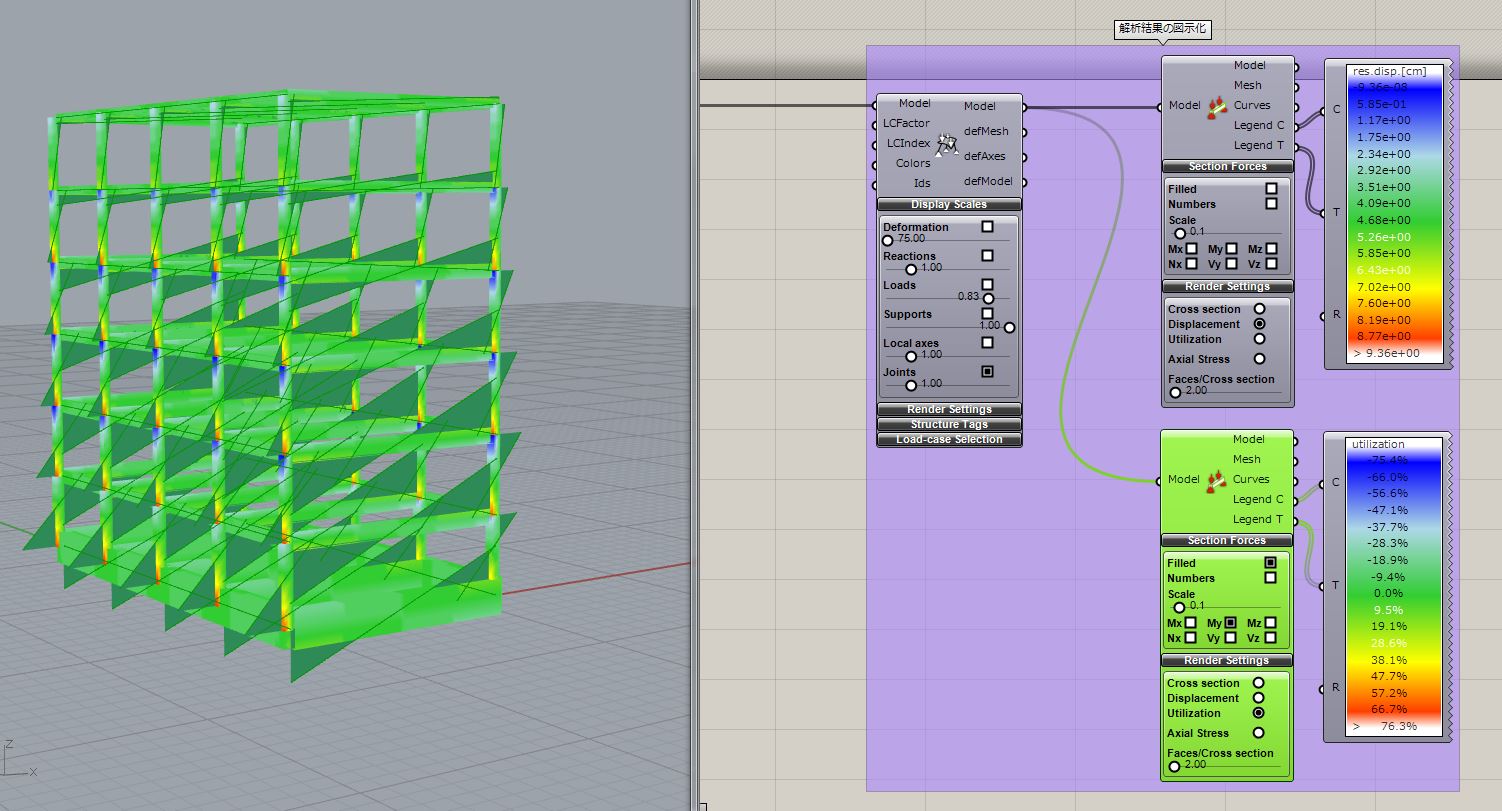Expand the Structure Tags section

tap(949, 425)
